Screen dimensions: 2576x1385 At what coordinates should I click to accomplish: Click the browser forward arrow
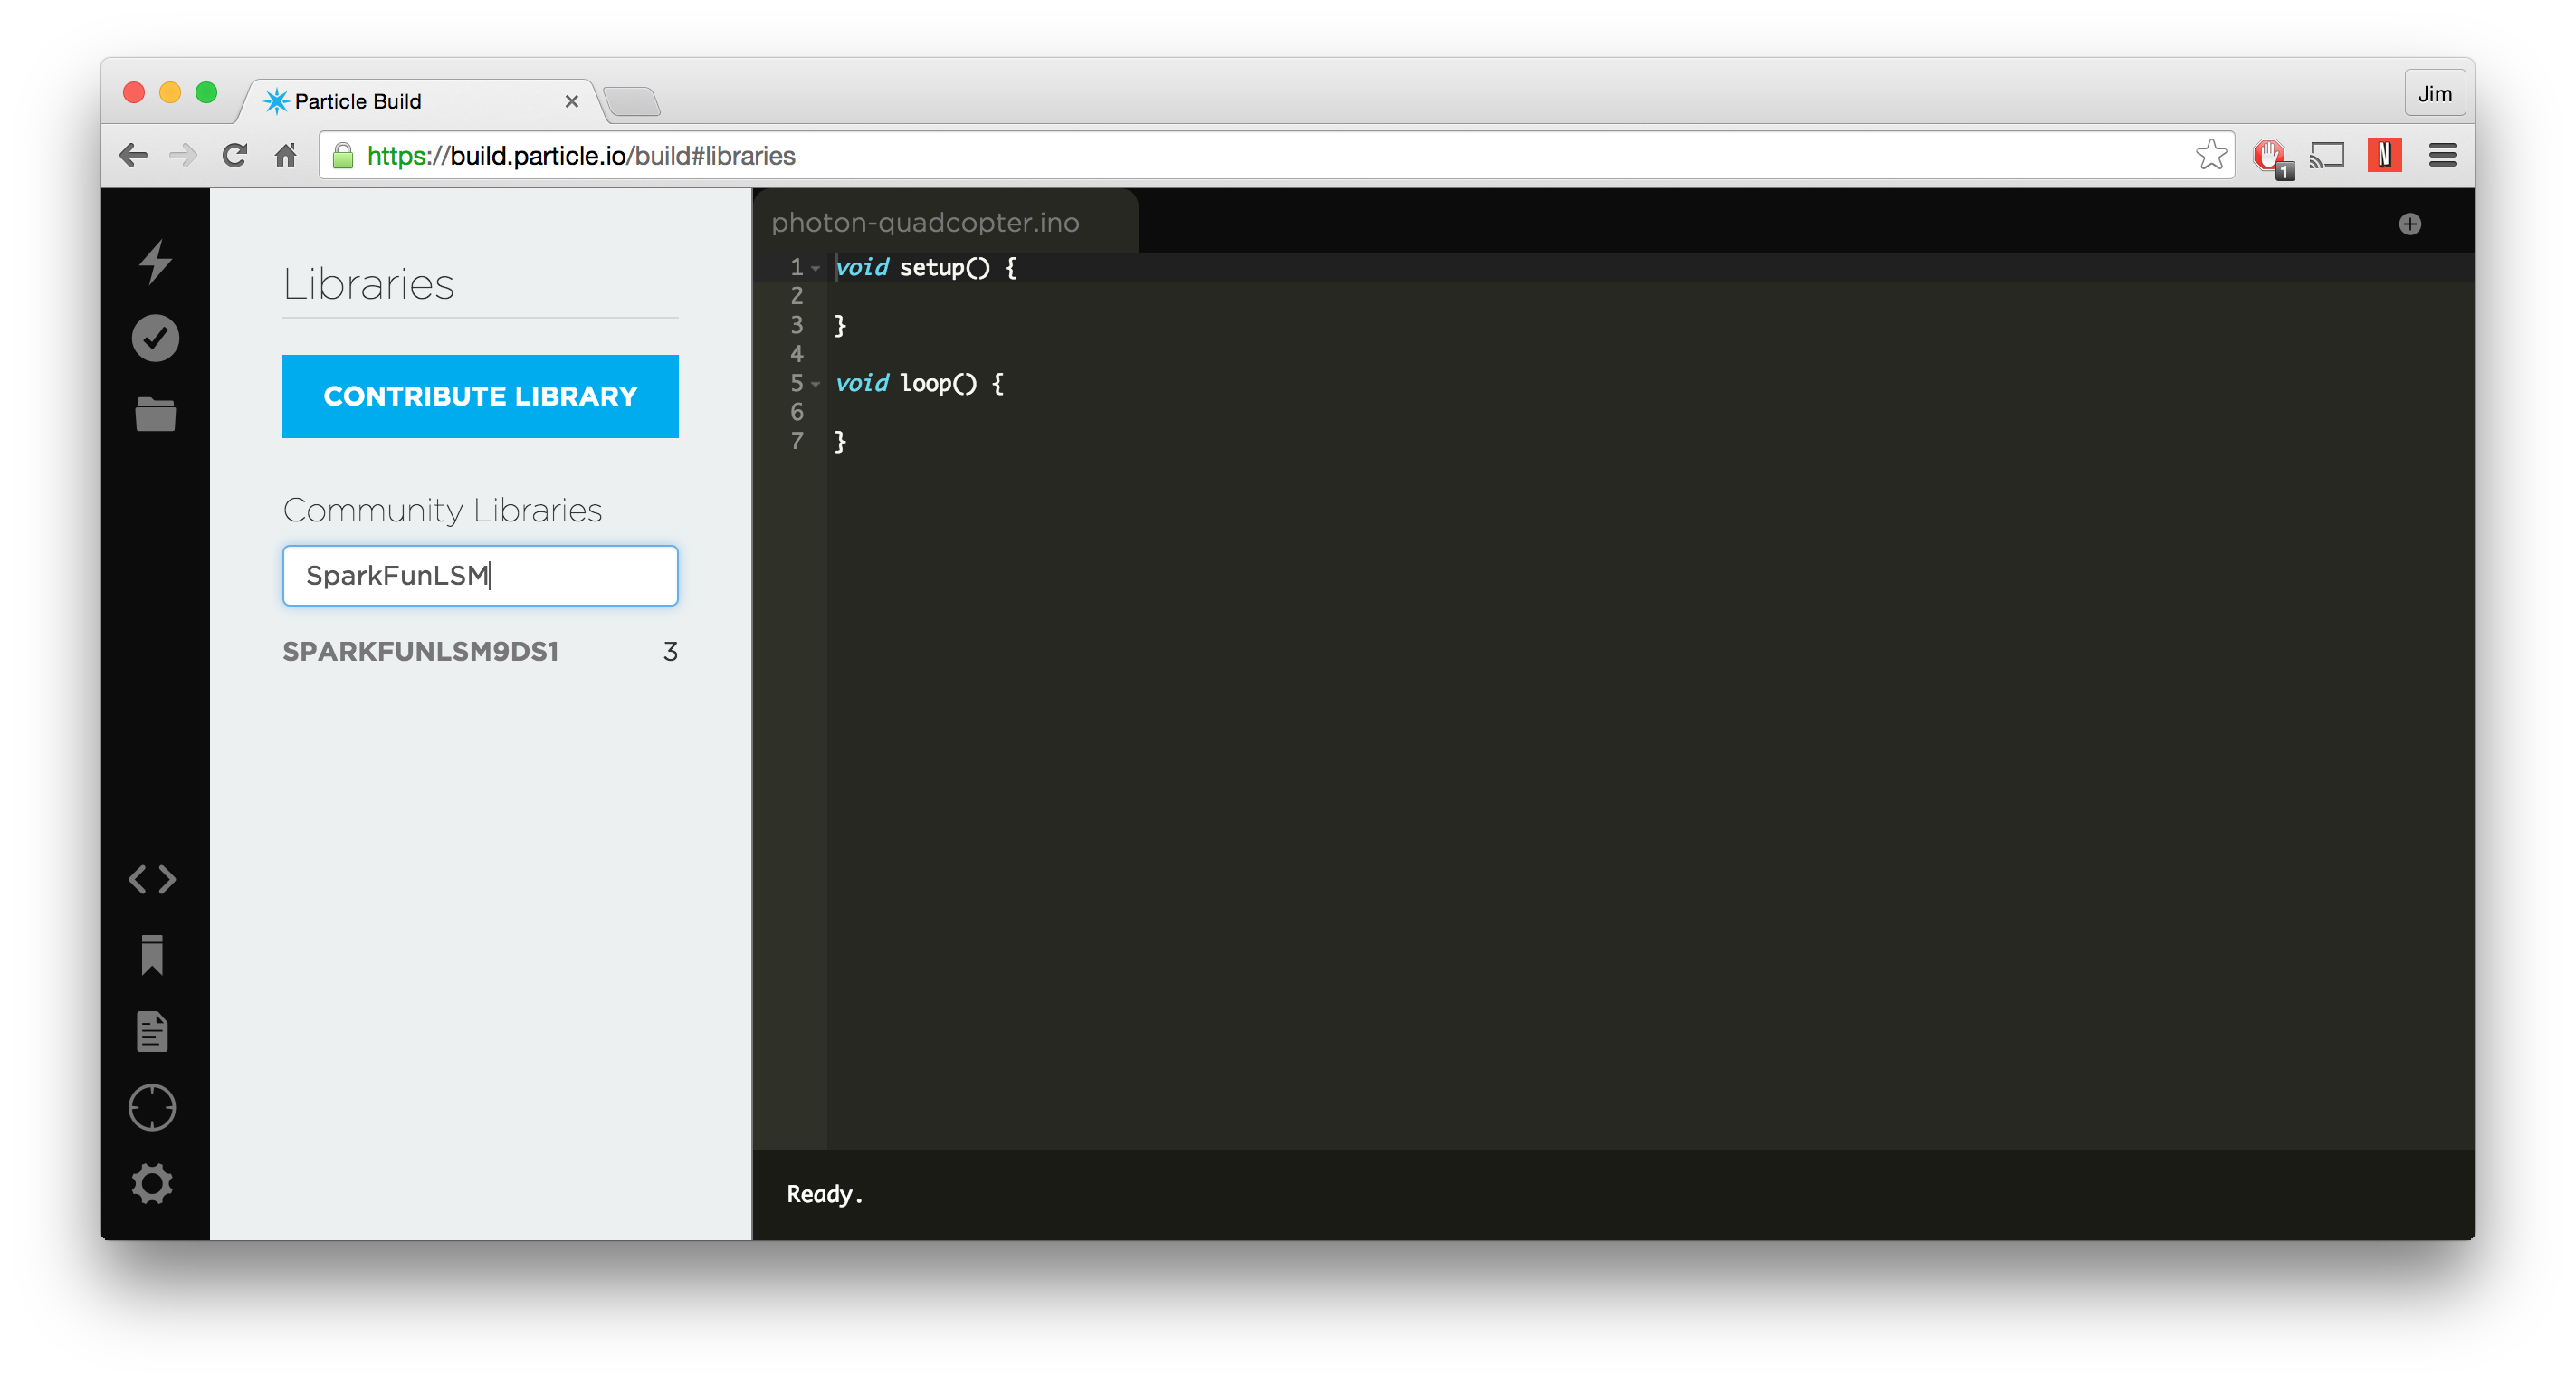[x=183, y=155]
